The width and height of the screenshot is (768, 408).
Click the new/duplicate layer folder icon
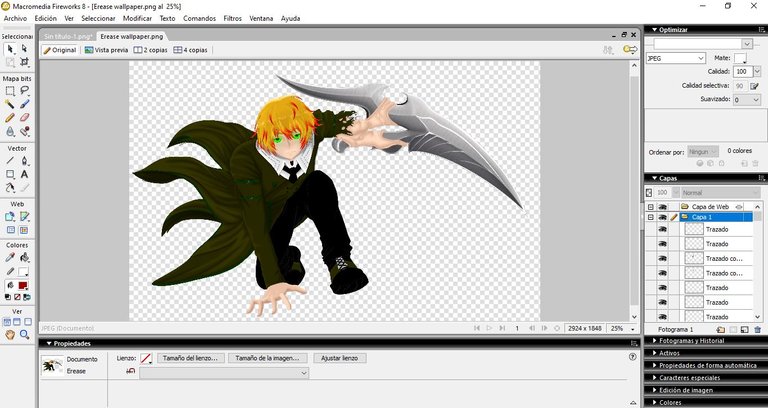point(720,330)
